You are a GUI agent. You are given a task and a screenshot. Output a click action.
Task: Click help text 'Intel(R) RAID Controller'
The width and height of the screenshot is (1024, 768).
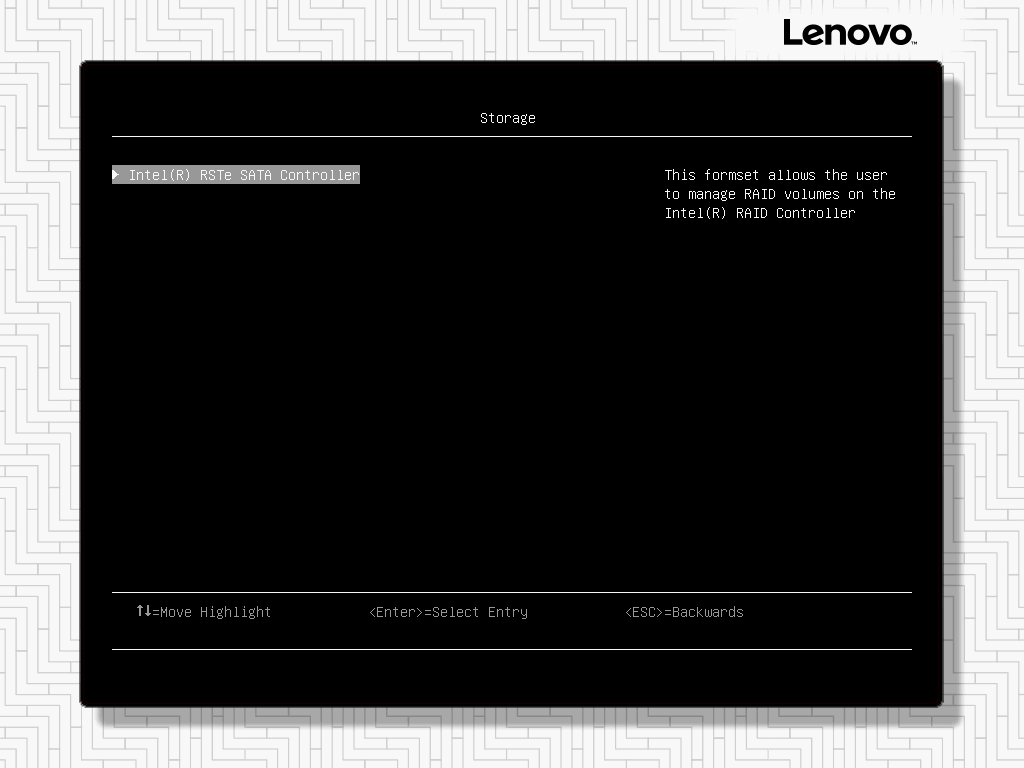tap(760, 213)
